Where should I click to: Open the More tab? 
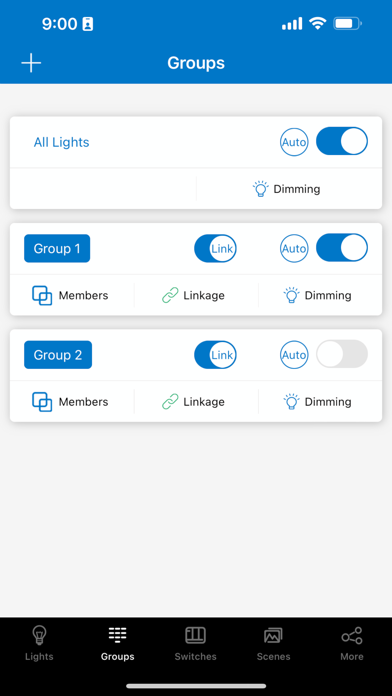point(352,644)
